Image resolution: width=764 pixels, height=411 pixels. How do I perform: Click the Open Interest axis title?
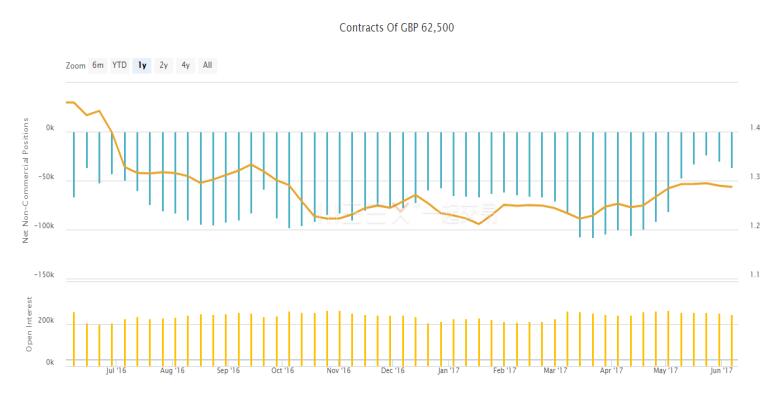(x=30, y=323)
